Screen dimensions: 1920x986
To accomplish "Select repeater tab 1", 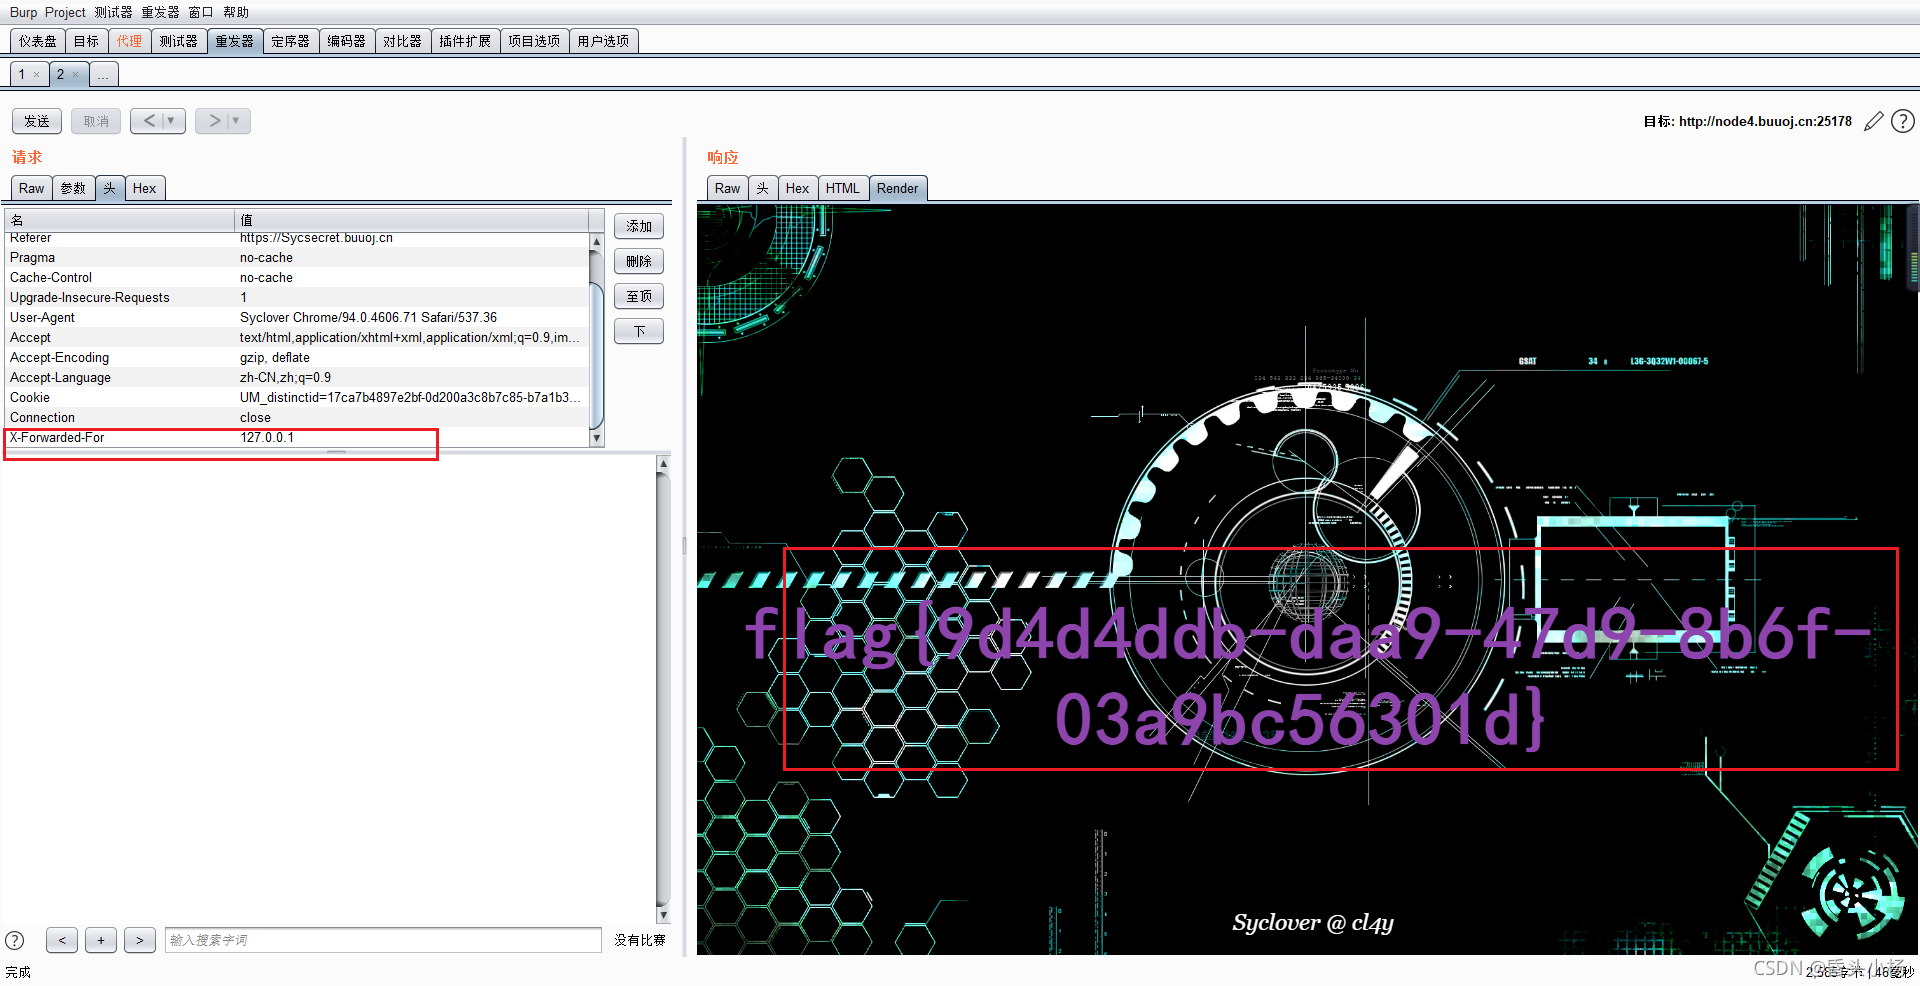I will 22,75.
